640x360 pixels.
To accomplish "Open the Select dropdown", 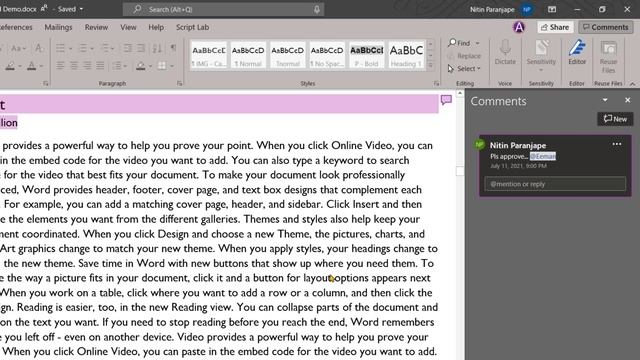I will coord(464,69).
